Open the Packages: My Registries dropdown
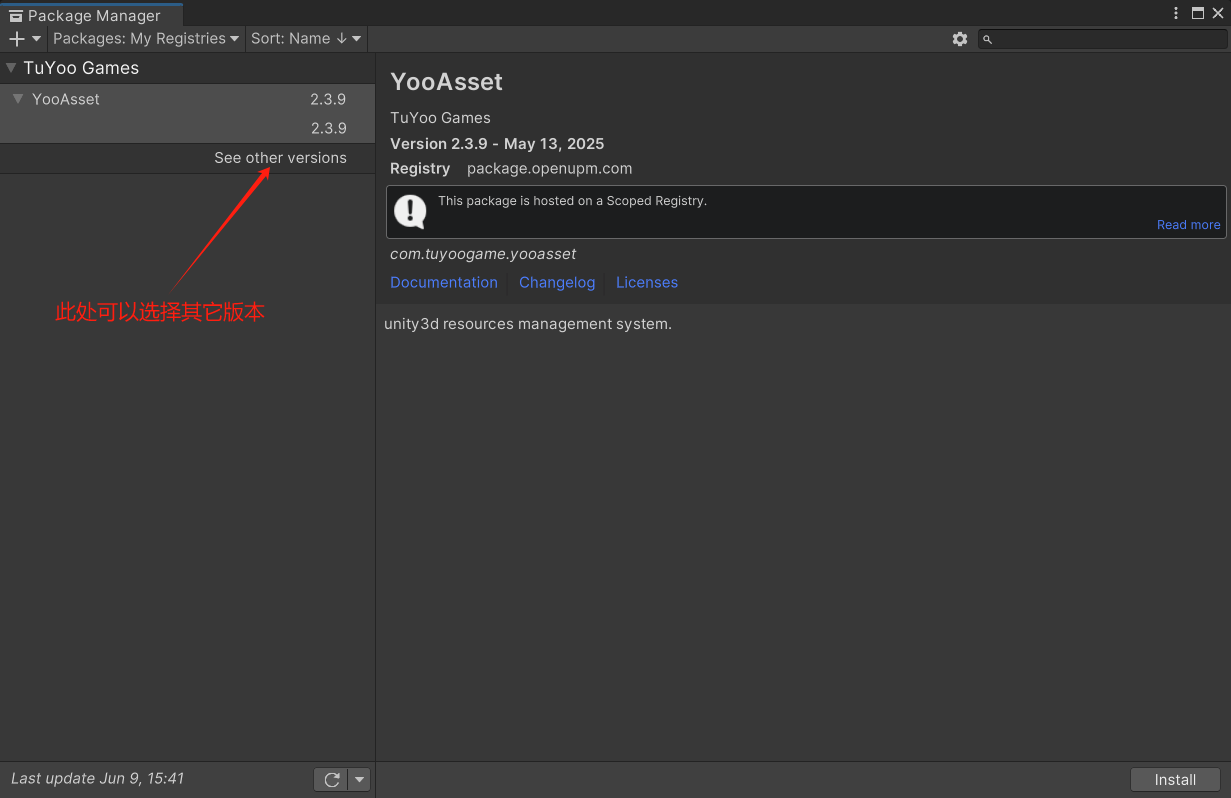The width and height of the screenshot is (1231, 798). pyautogui.click(x=145, y=38)
